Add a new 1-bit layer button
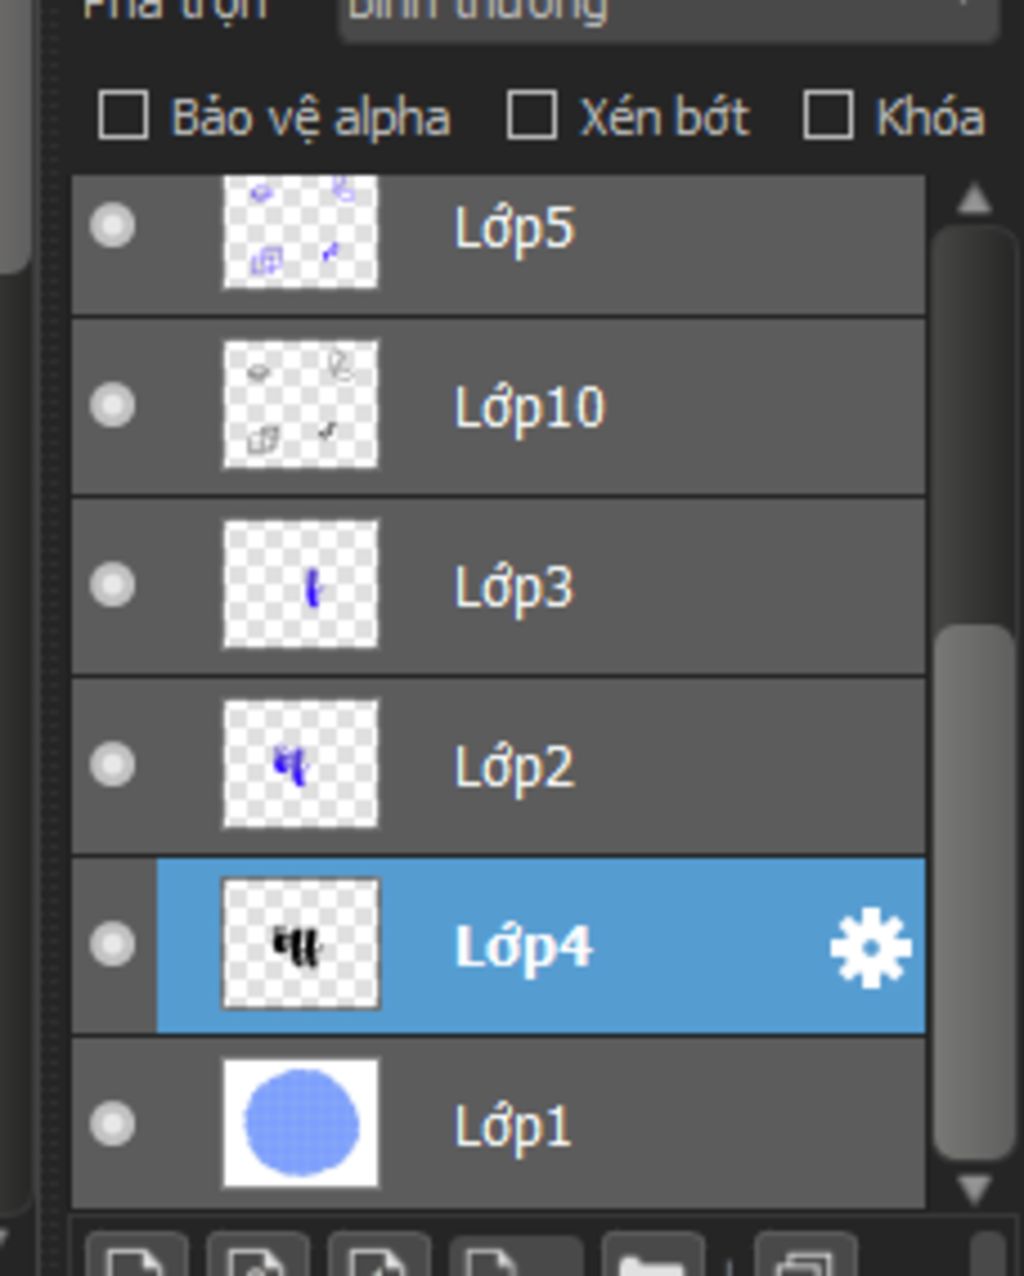1024x1276 pixels. [379, 1255]
